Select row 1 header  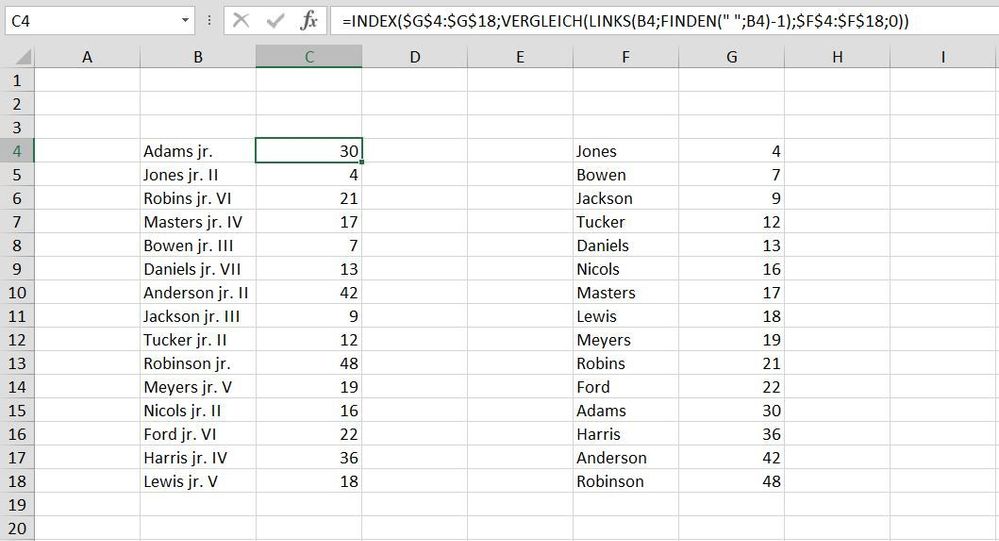17,80
